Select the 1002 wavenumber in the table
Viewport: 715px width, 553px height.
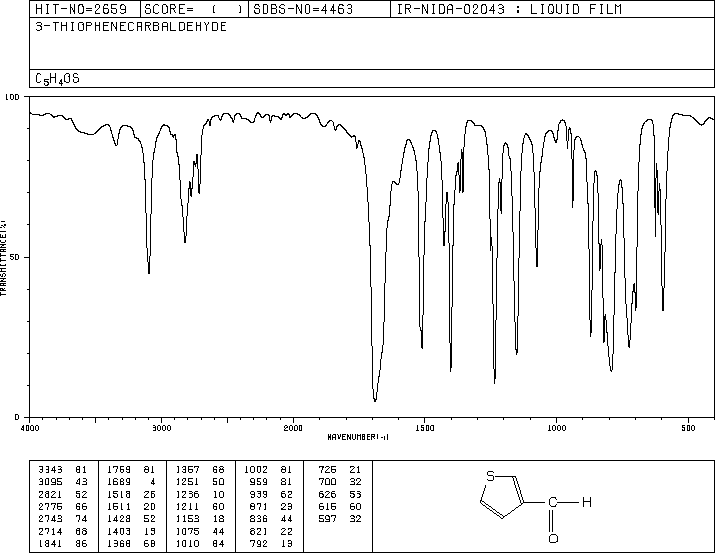click(x=256, y=470)
